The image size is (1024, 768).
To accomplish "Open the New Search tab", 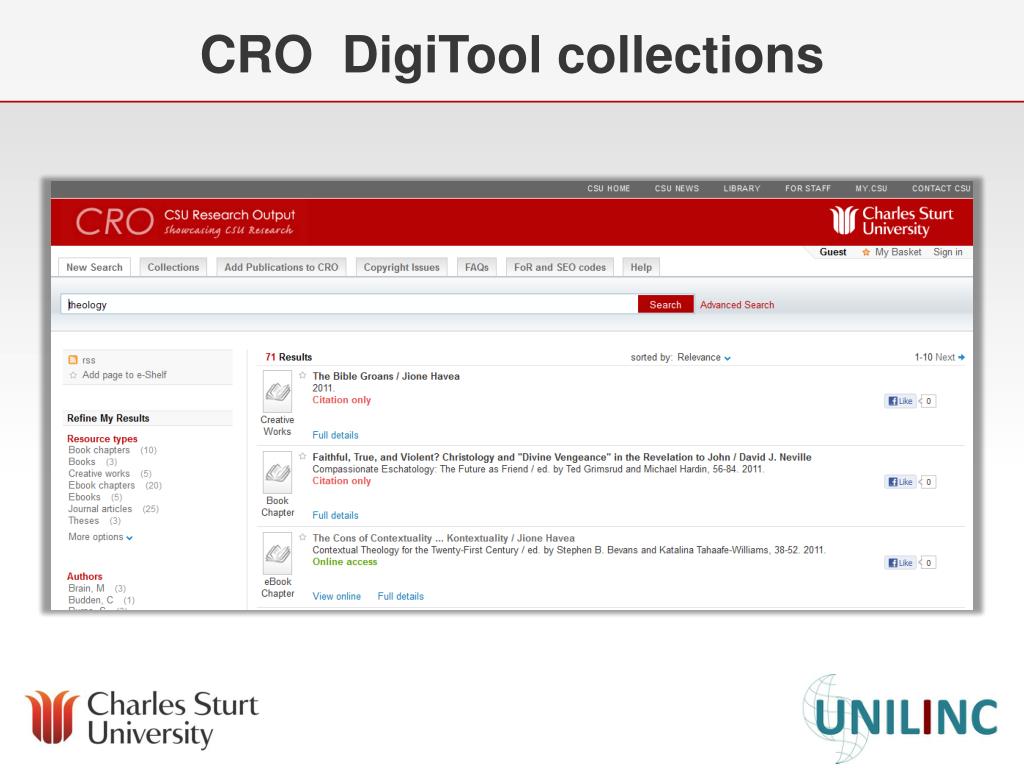I will point(94,267).
